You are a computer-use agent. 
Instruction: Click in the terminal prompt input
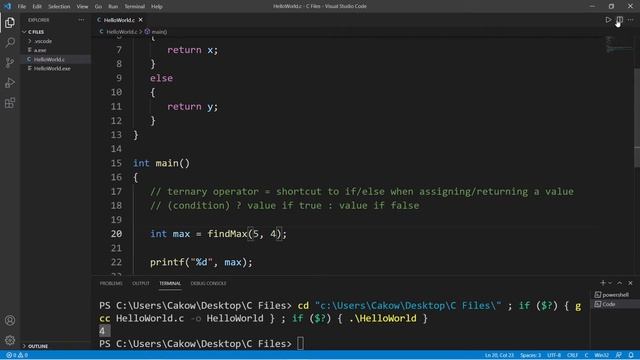click(300, 344)
